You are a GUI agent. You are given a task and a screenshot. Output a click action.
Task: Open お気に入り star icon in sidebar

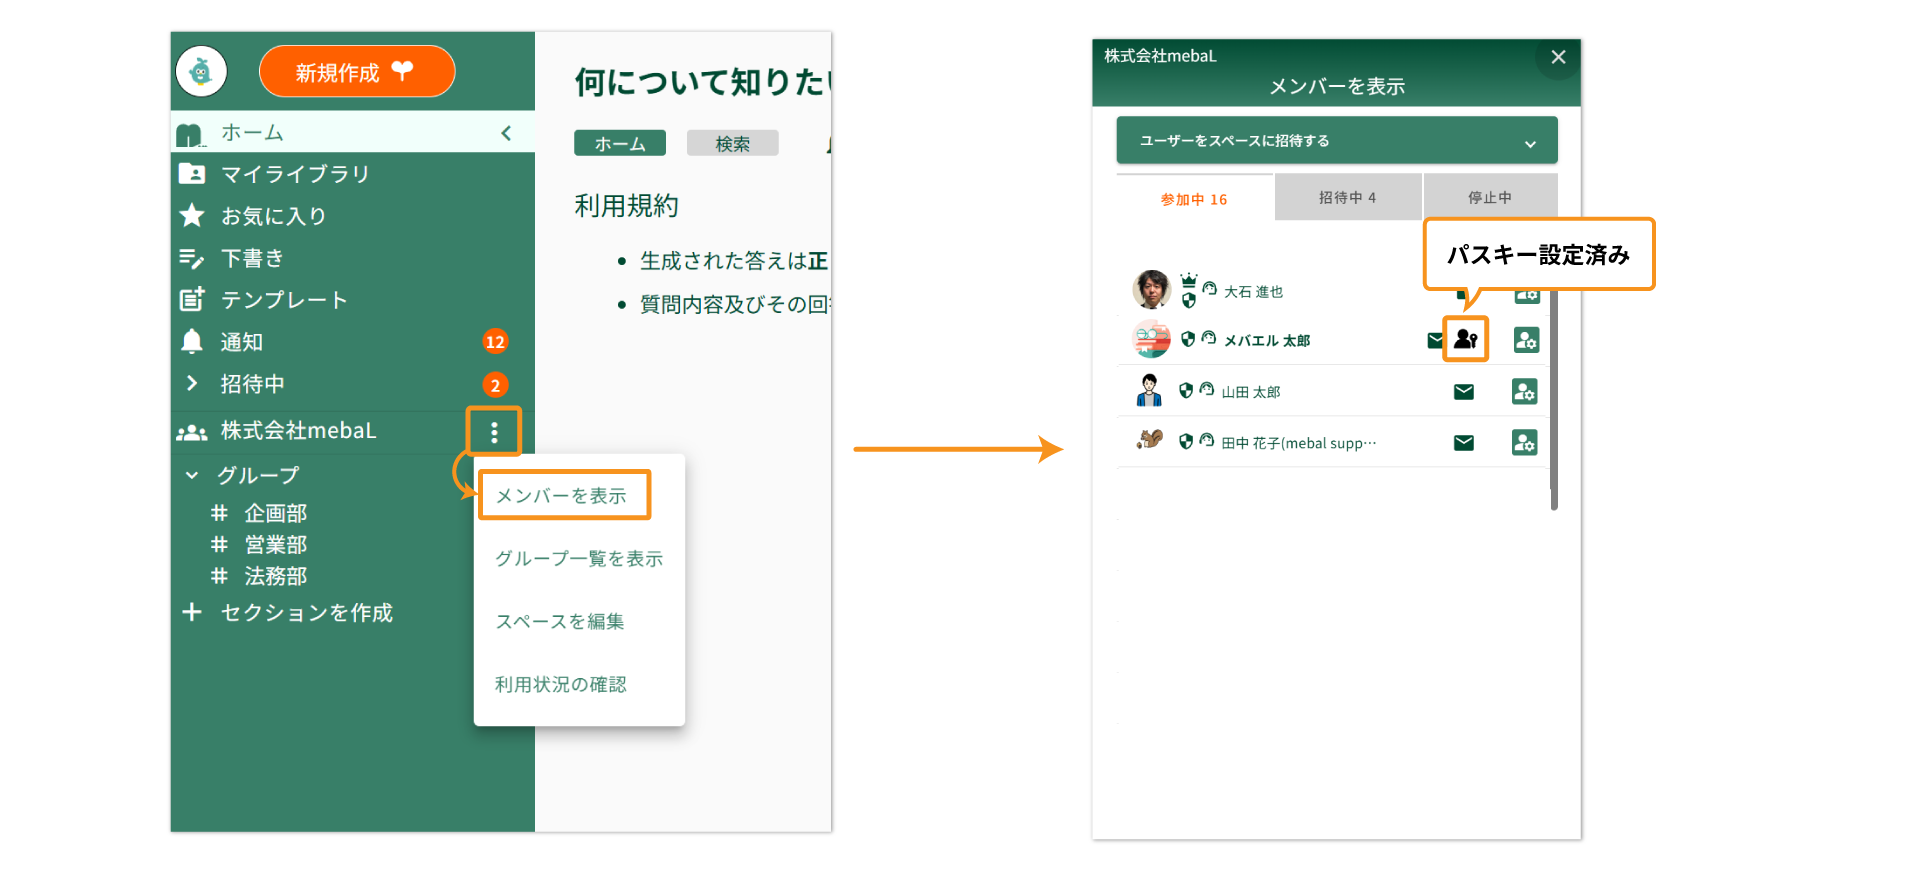(192, 216)
